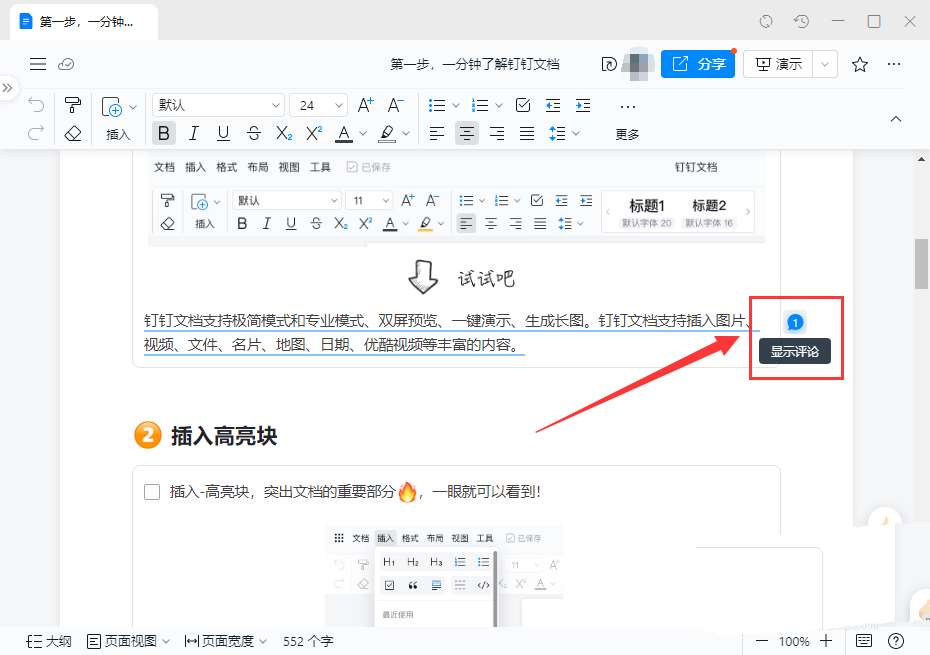Justify text in the top toolbar

click(527, 133)
